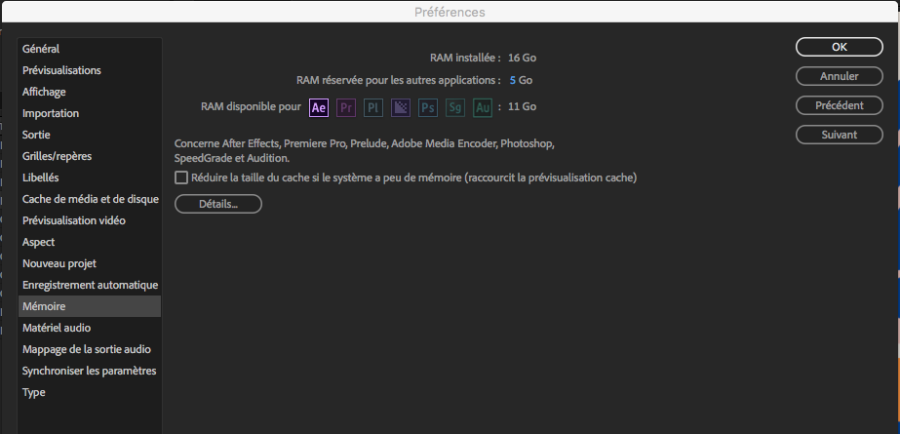Open Importation settings
Viewport: 900px width, 434px height.
click(x=90, y=114)
